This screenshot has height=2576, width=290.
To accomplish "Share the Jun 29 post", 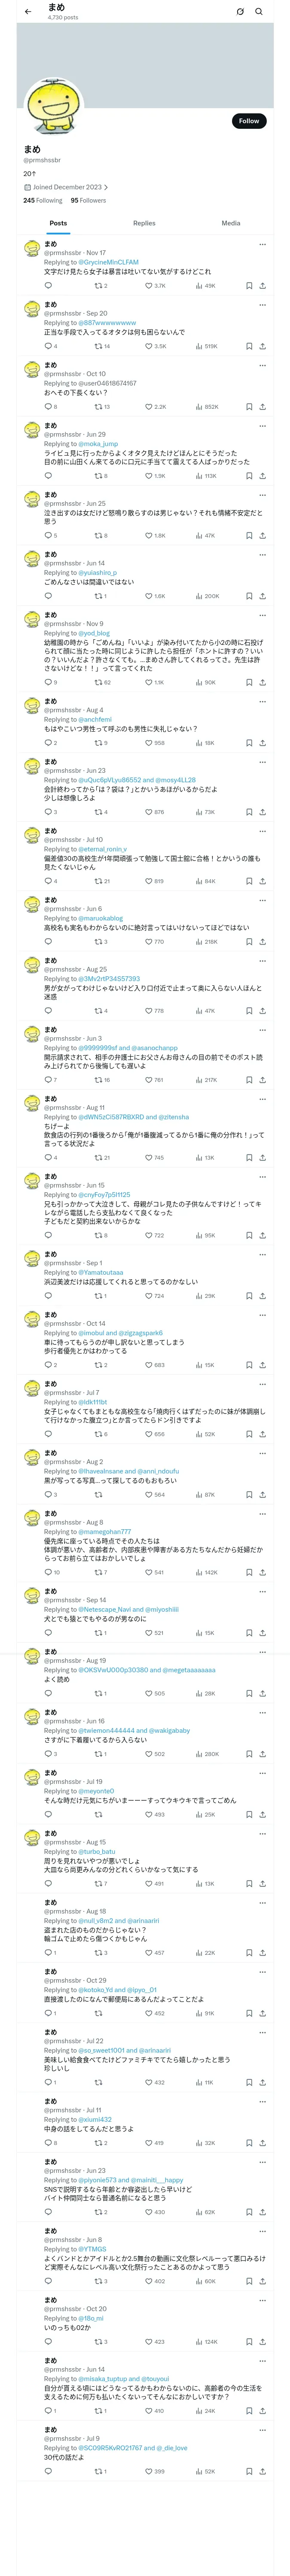I will point(263,476).
